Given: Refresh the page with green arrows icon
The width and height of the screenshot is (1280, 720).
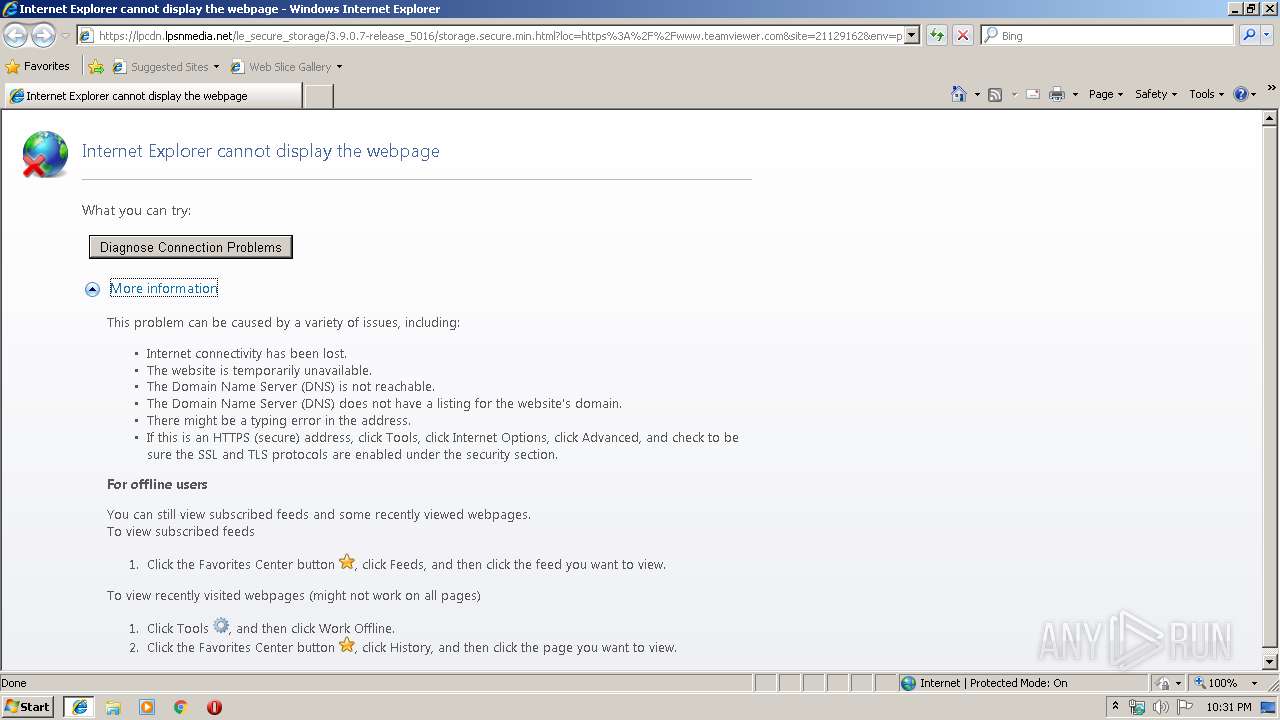Looking at the screenshot, I should (x=937, y=36).
